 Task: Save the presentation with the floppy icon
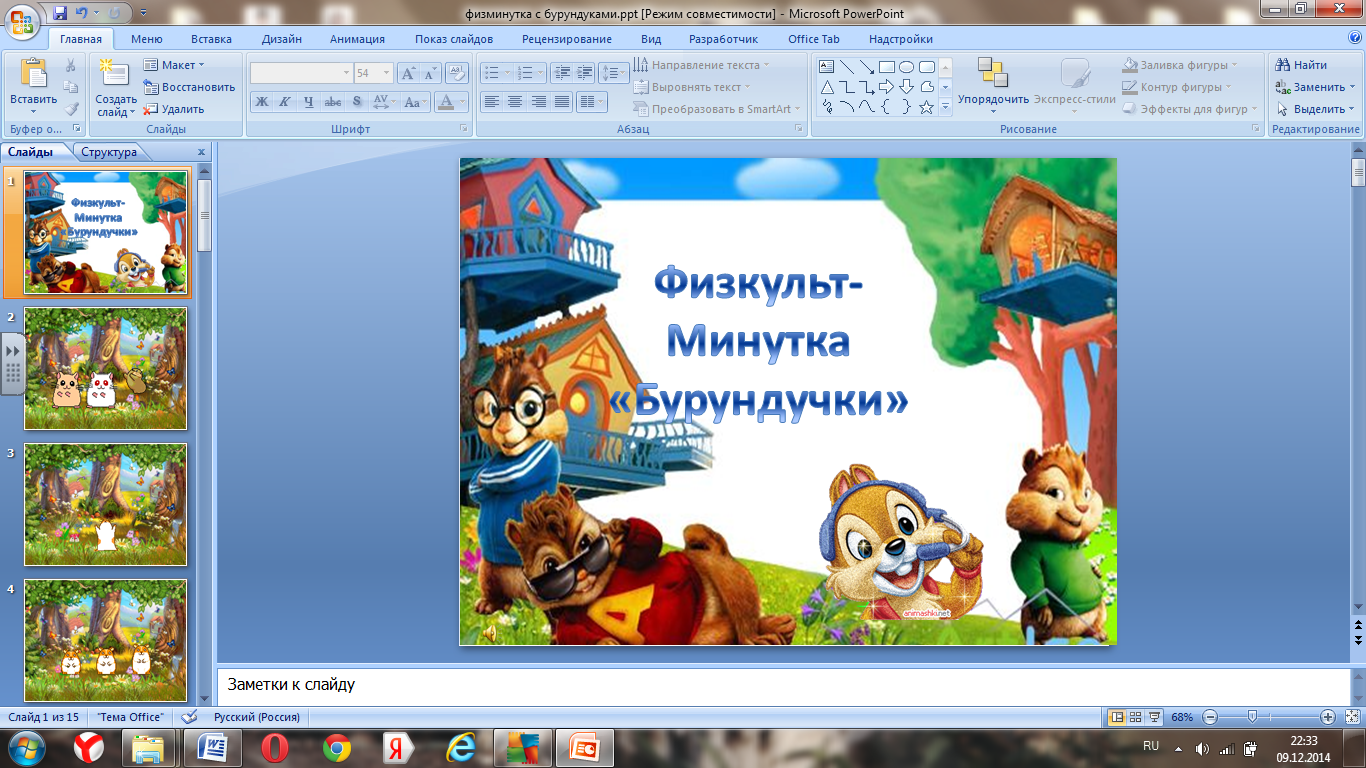coord(60,13)
